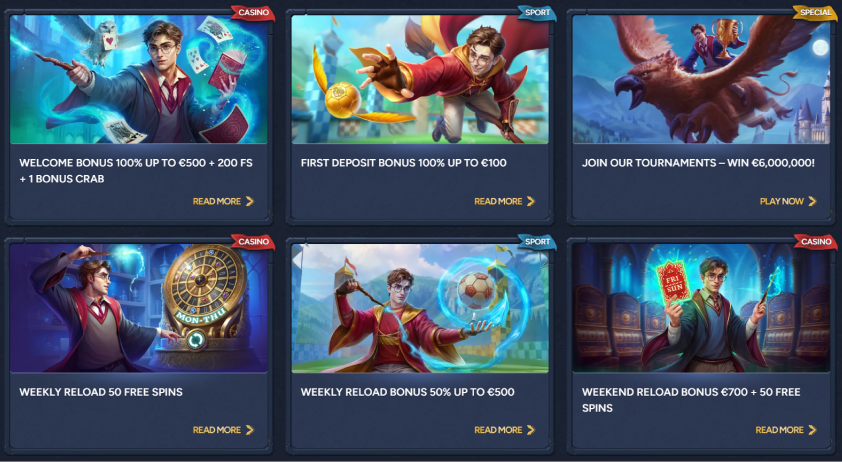Click the CASINO ribbon on the Weekend Reload card
Screen dimensions: 842x462
(x=816, y=242)
